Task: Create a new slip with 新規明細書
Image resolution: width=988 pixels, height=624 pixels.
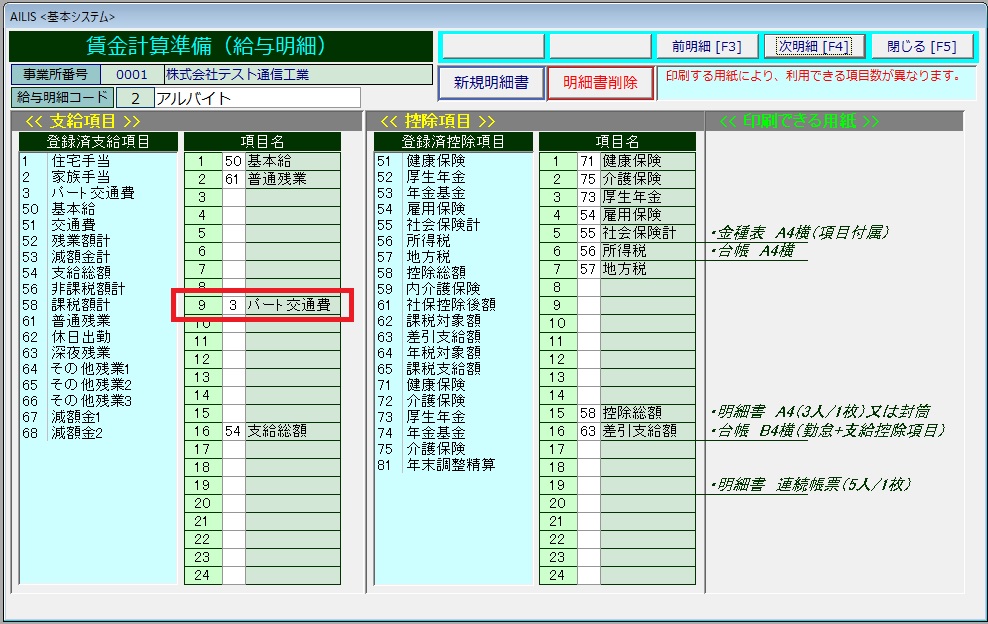Action: (491, 83)
